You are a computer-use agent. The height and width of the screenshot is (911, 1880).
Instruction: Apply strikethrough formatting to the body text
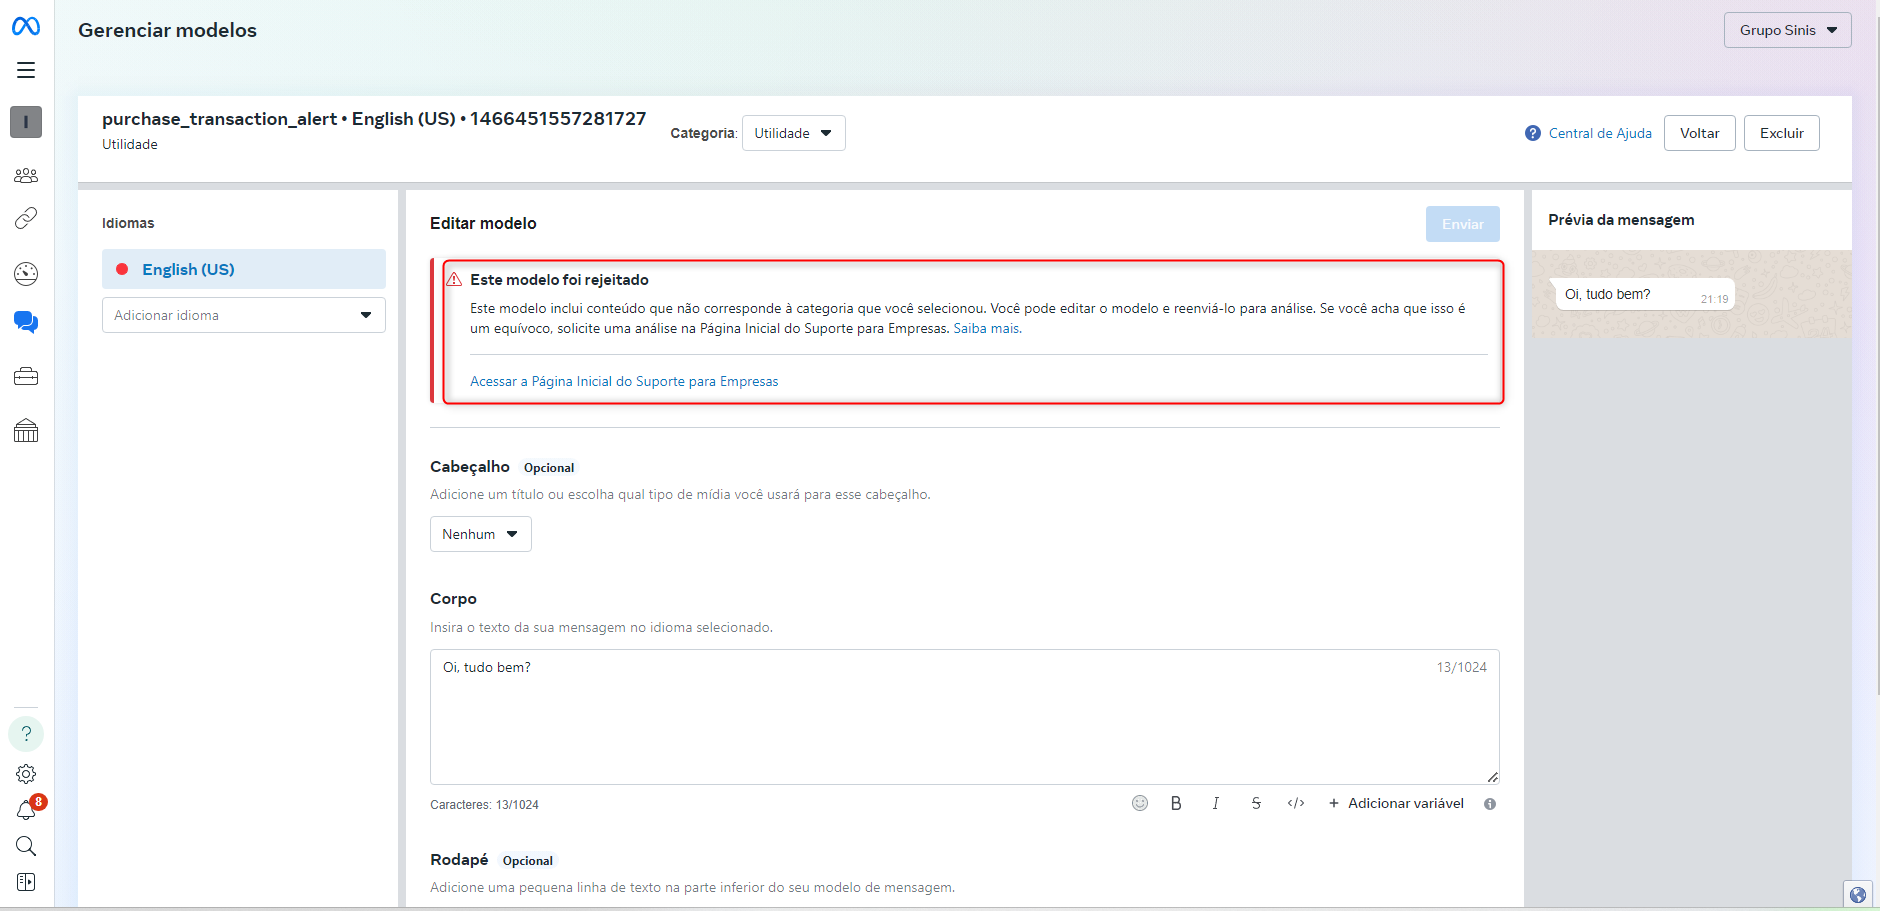click(1256, 803)
